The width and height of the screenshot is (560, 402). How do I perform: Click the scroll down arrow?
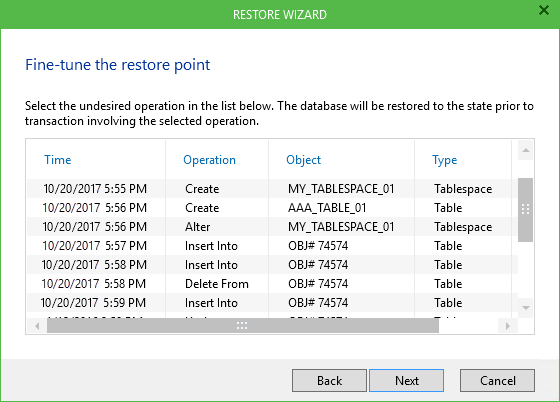525,308
